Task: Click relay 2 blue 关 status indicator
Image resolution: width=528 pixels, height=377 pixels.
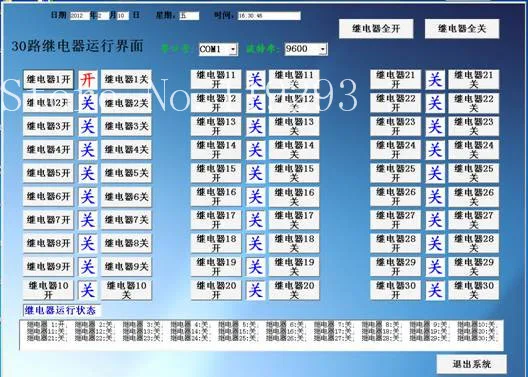Action: 88,103
